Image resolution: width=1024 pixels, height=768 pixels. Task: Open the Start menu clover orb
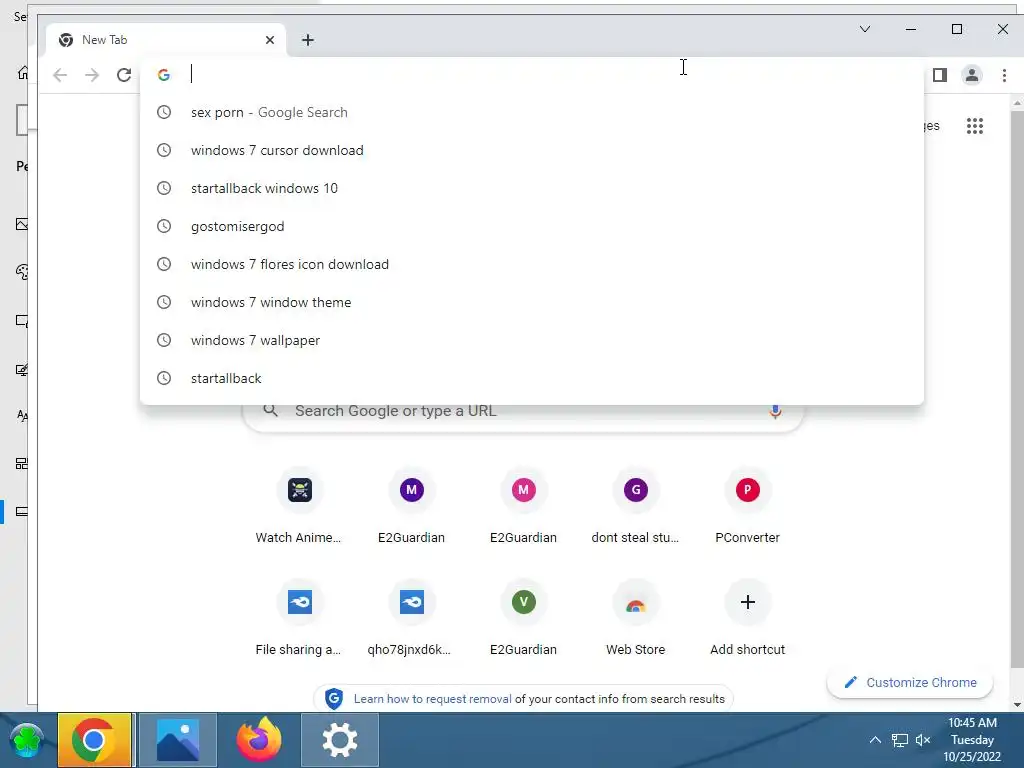(x=26, y=741)
